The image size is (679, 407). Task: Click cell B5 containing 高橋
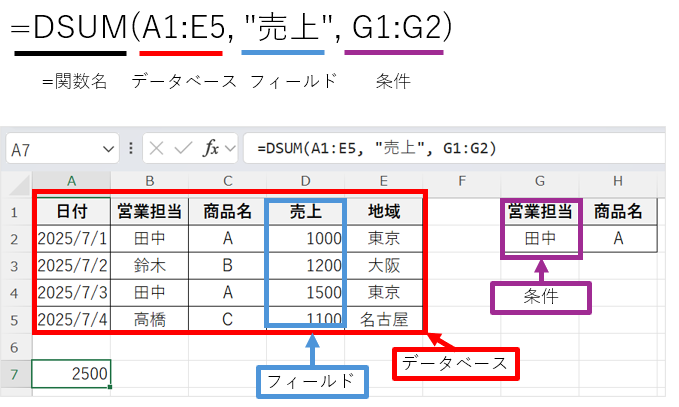149,320
